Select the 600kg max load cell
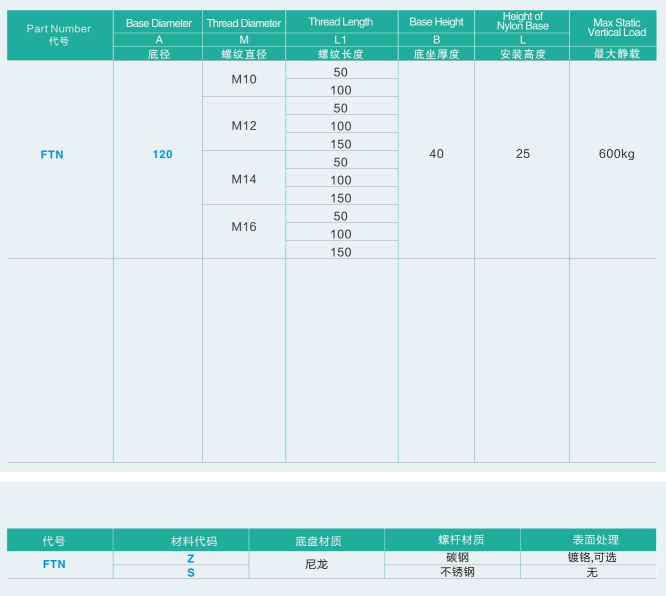The image size is (666, 596). click(617, 154)
